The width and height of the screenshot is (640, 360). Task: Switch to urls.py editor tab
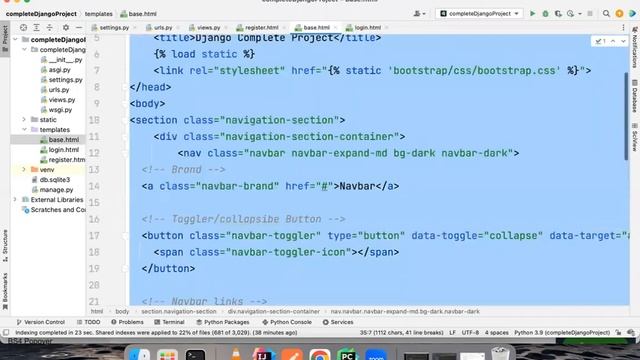(x=159, y=27)
